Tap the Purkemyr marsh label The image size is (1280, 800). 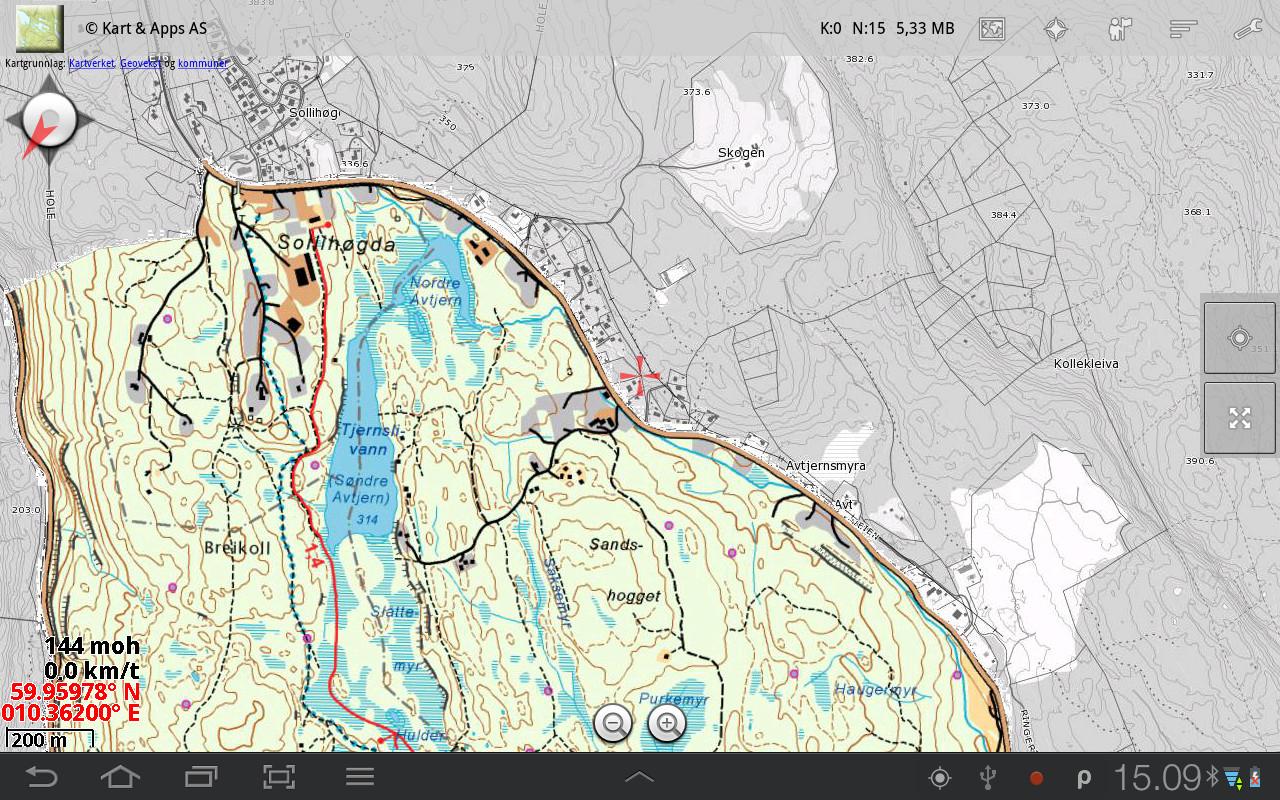point(673,700)
